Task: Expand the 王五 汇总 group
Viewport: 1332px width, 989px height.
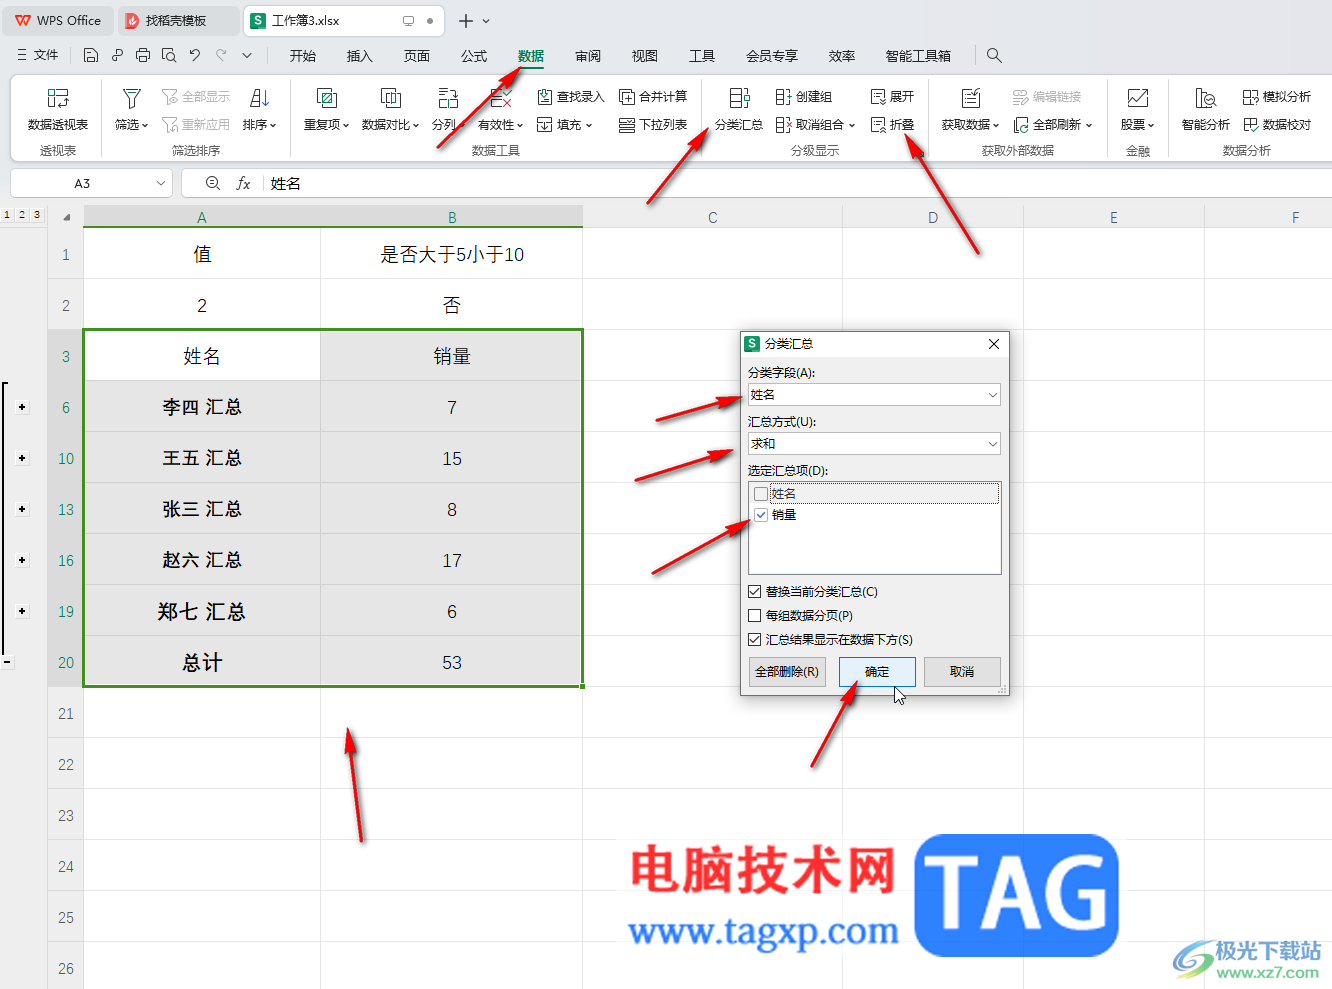Action: [22, 458]
